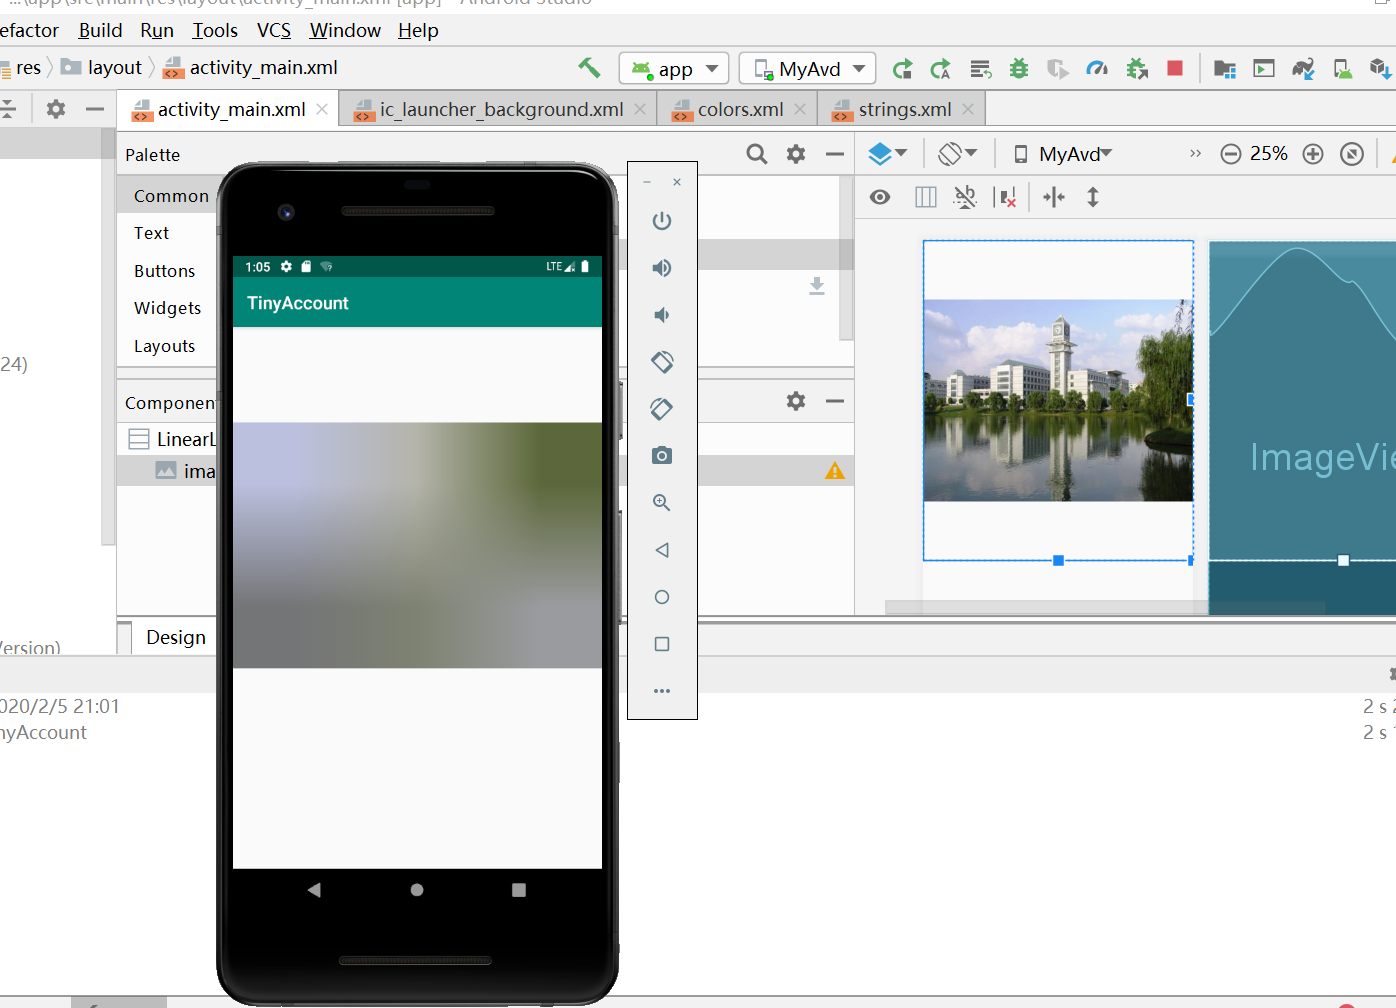1396x1008 pixels.
Task: Tap the phone's home navigation circle
Action: 417,890
